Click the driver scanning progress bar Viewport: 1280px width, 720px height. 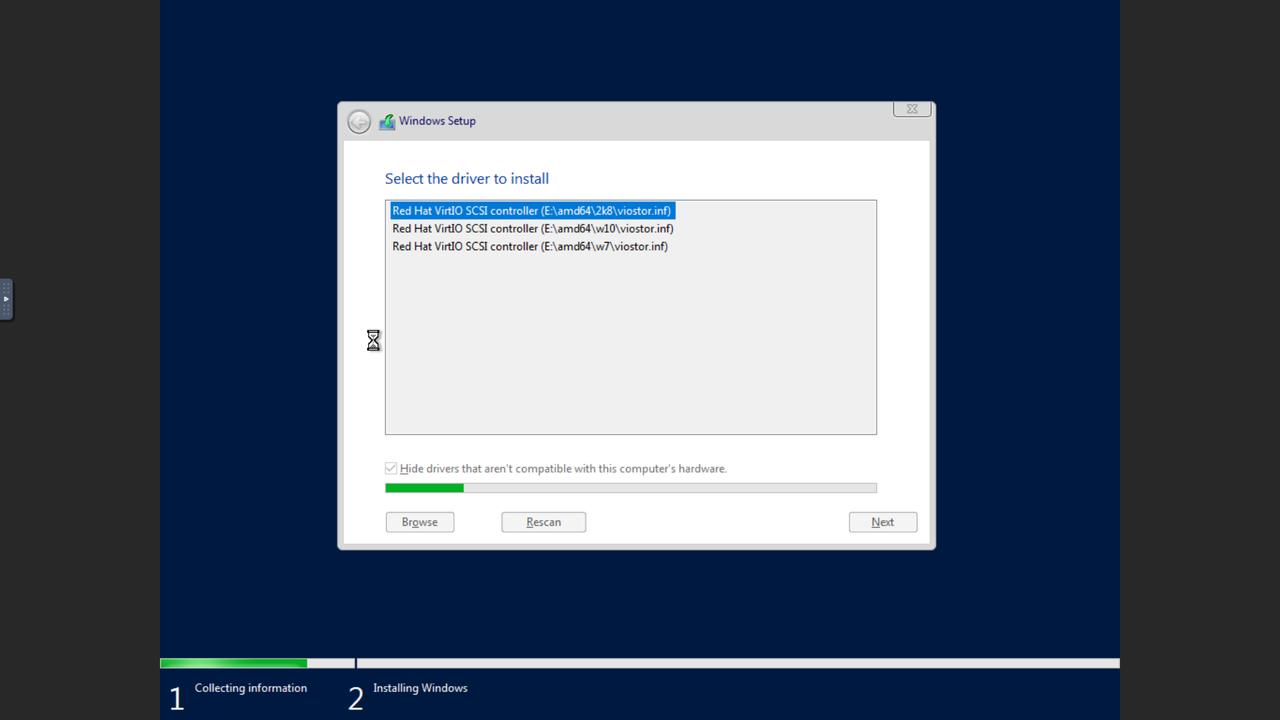point(631,488)
